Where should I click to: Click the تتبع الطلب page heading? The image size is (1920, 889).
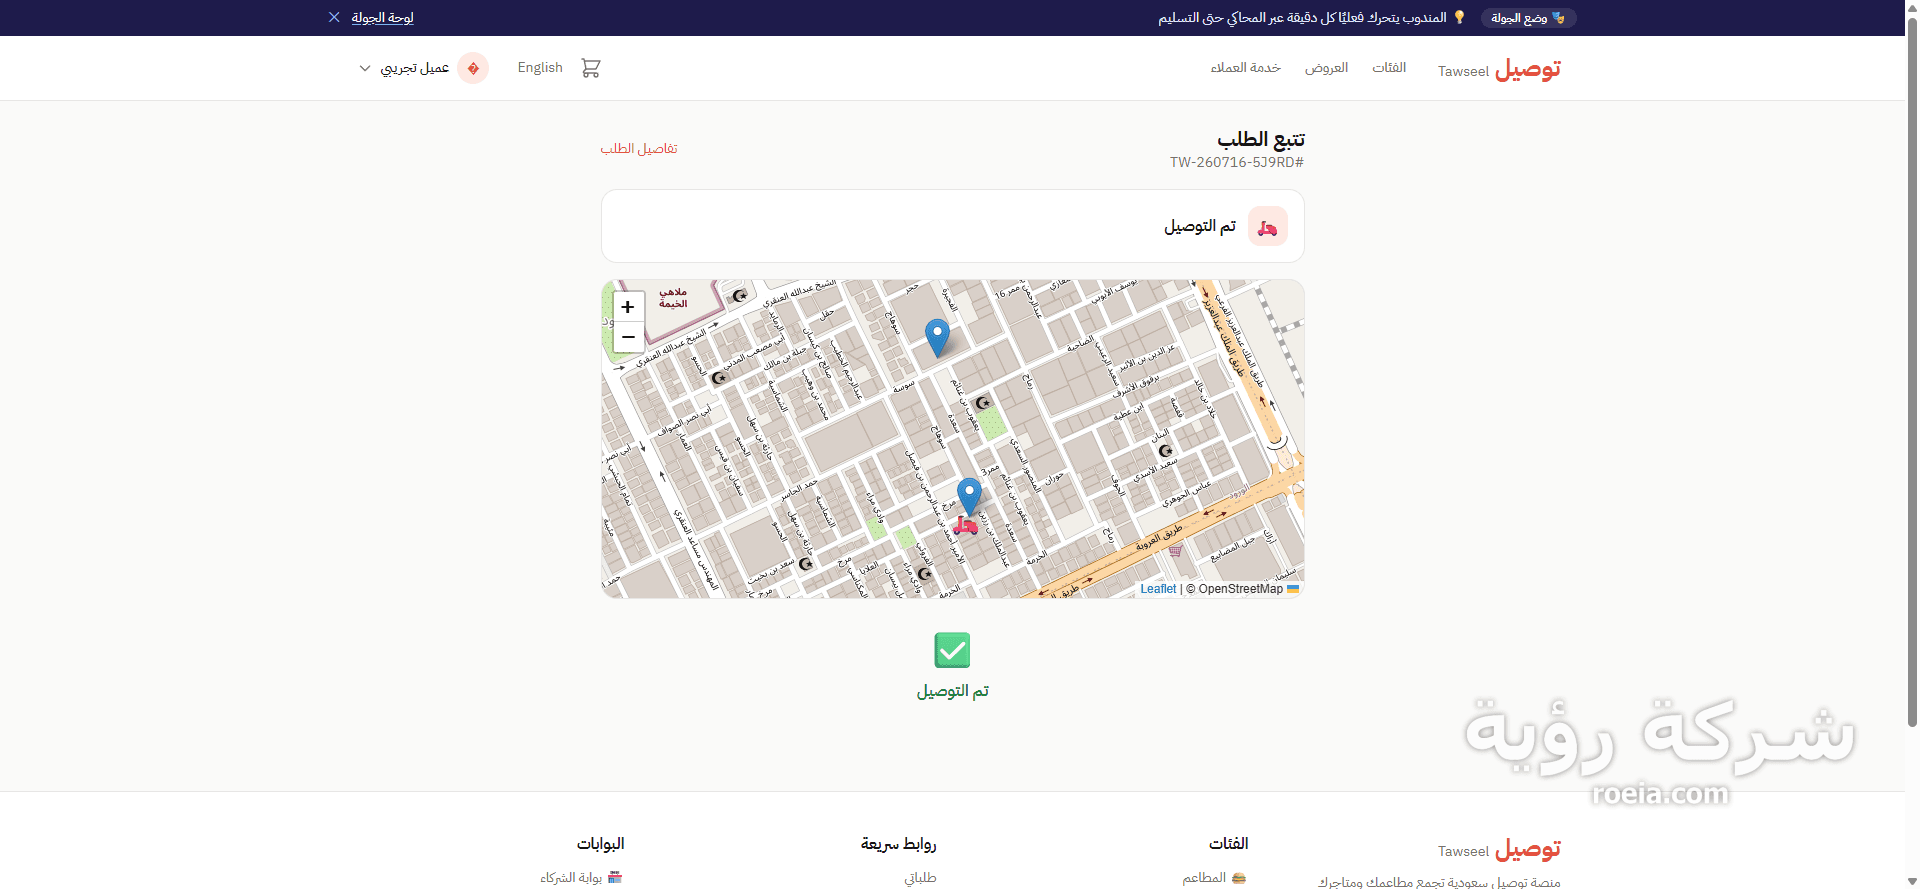[1261, 139]
